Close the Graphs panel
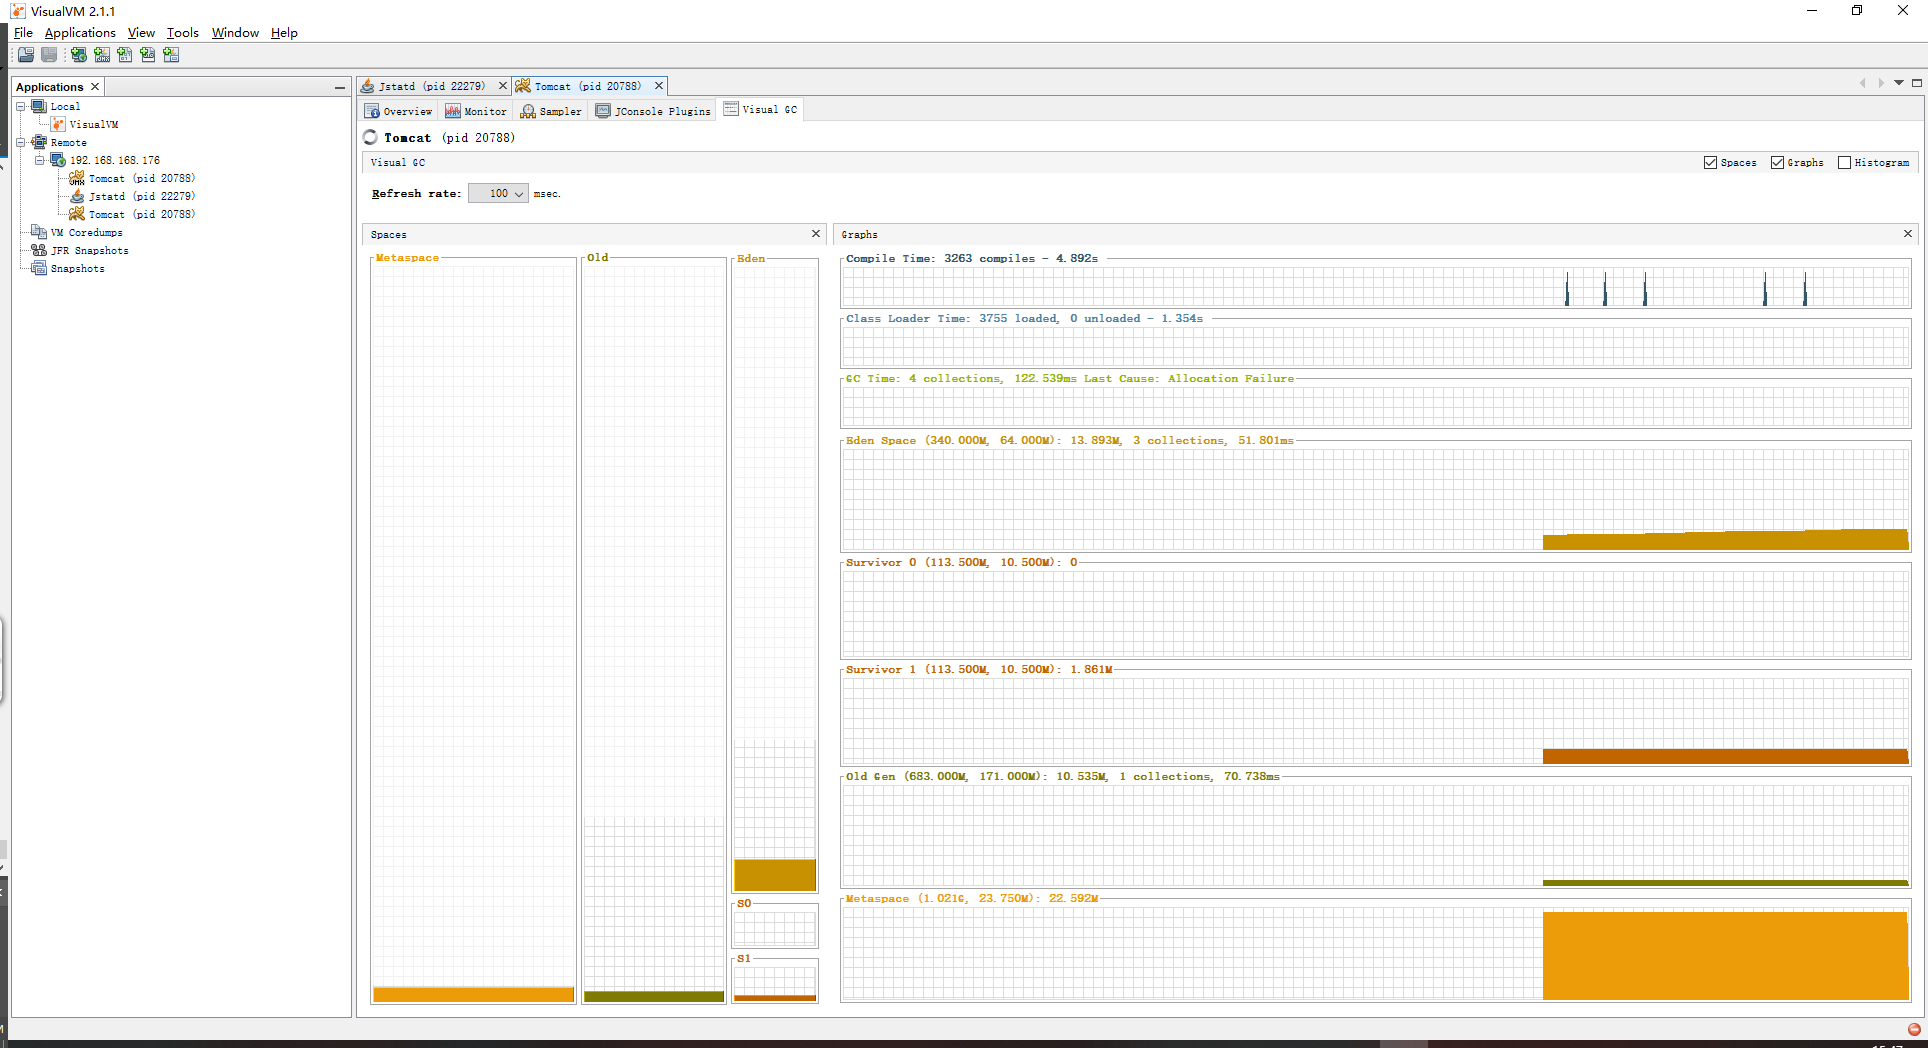The width and height of the screenshot is (1928, 1048). pos(1908,234)
